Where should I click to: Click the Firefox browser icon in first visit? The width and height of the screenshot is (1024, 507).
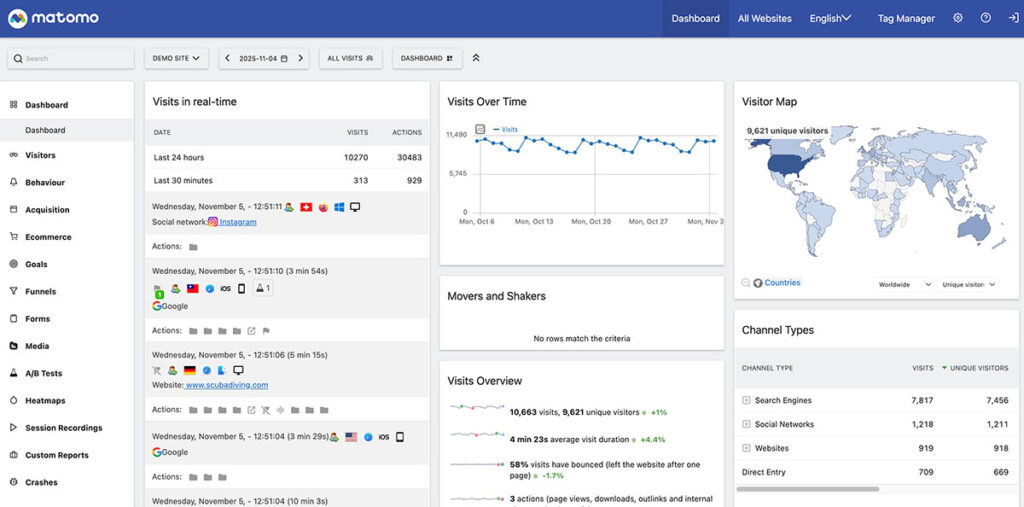(x=323, y=207)
